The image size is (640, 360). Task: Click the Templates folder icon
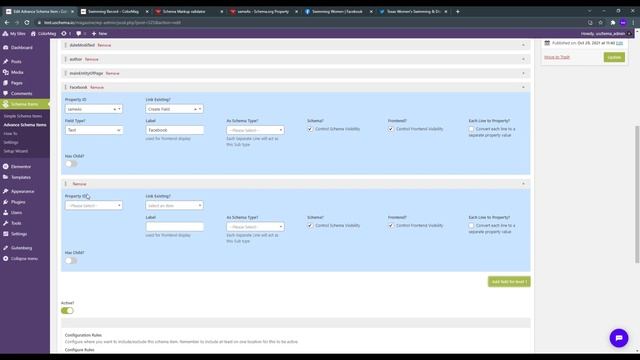tap(6, 177)
